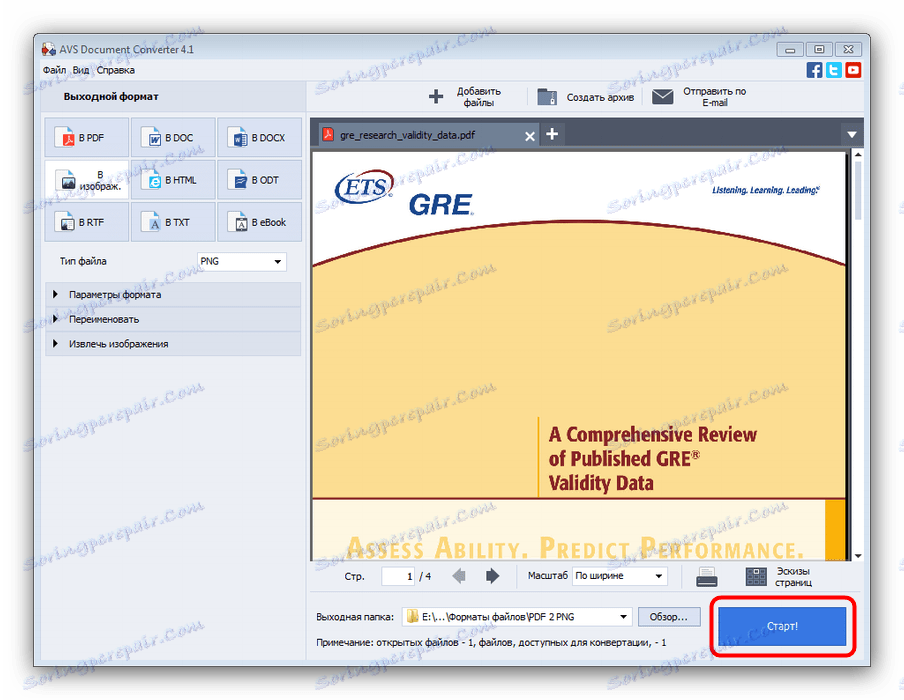Open the Twitter page icon

834,70
